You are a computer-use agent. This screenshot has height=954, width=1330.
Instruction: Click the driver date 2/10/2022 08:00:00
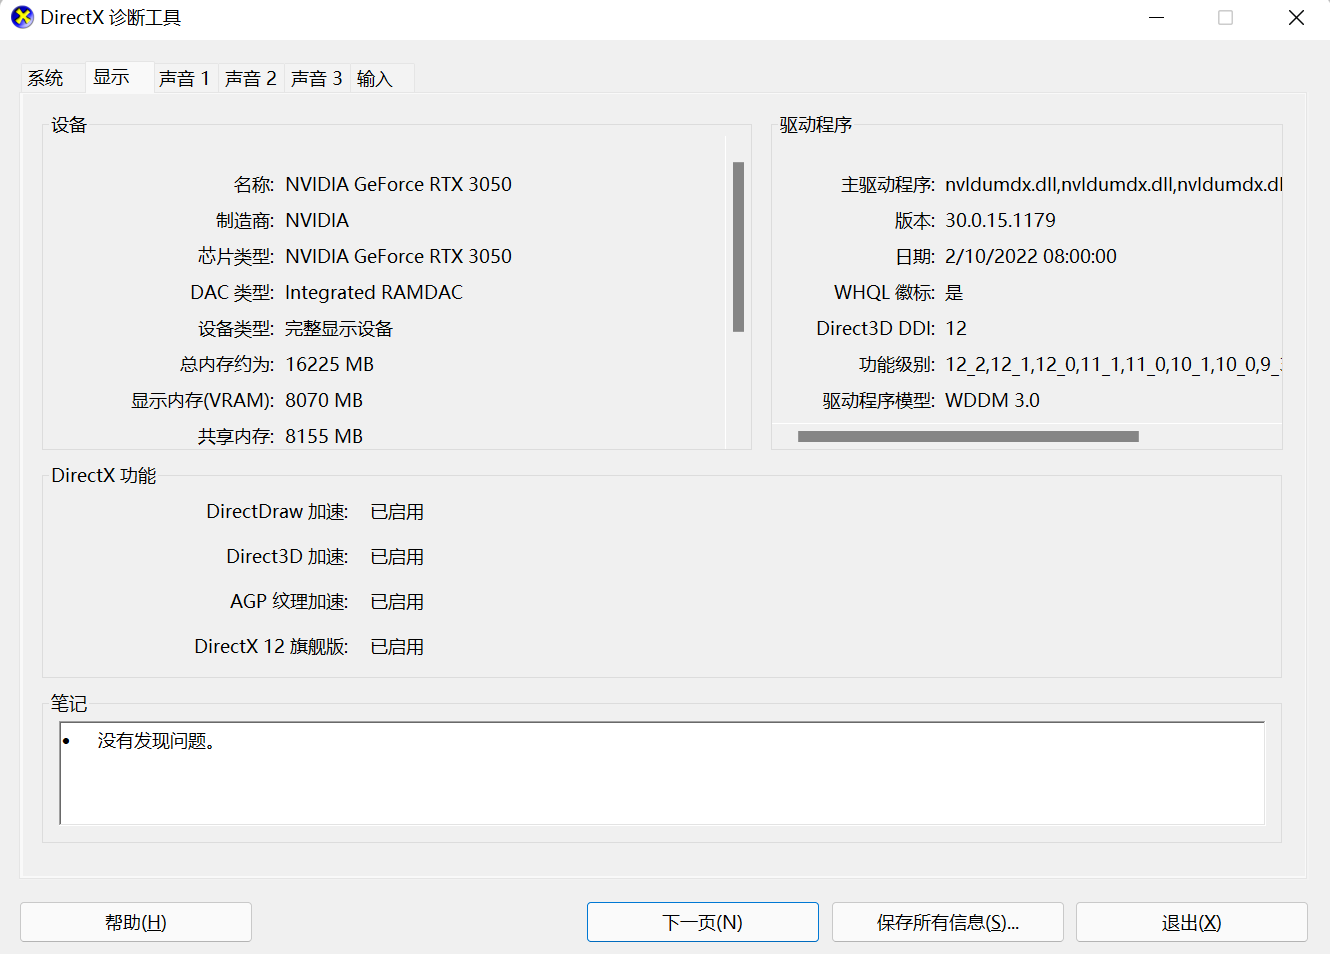(x=1031, y=256)
